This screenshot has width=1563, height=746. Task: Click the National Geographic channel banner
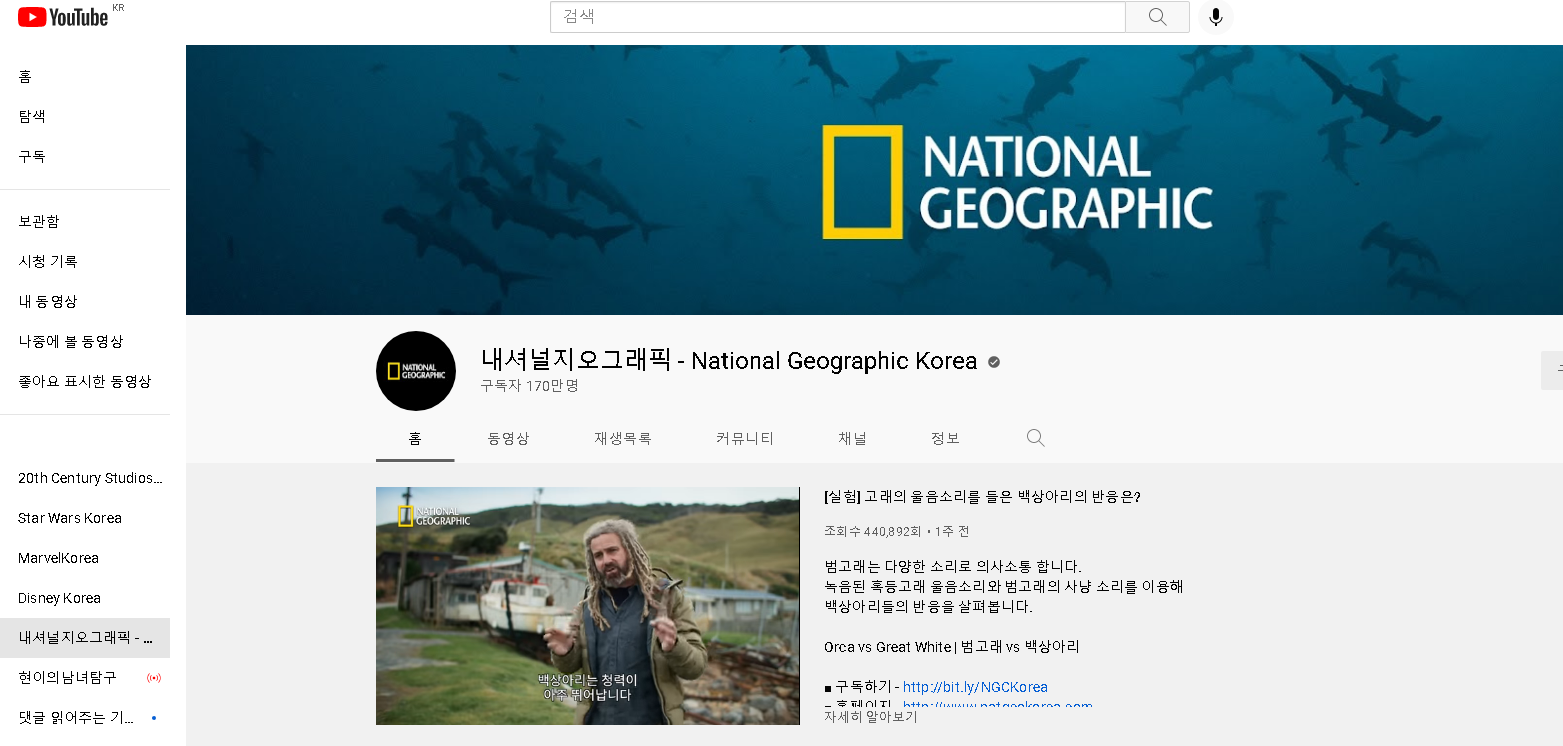[874, 180]
